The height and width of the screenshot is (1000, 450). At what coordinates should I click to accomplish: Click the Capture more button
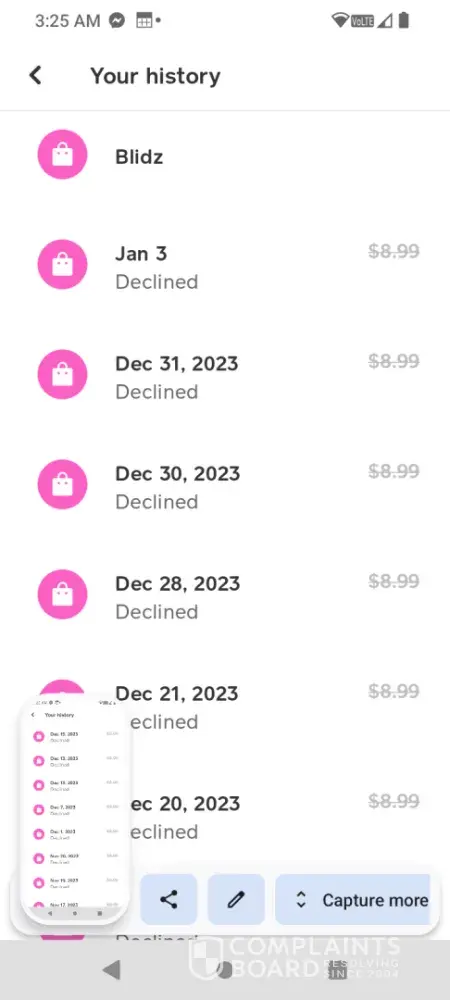point(353,899)
